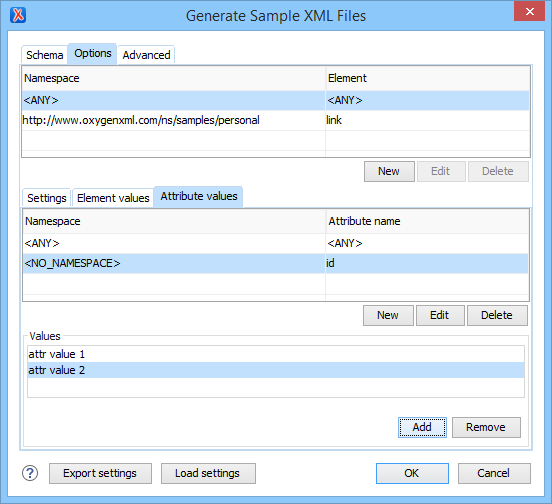Click Namespace column header in attribute table
Screen dimensions: 552x504
click(x=174, y=221)
